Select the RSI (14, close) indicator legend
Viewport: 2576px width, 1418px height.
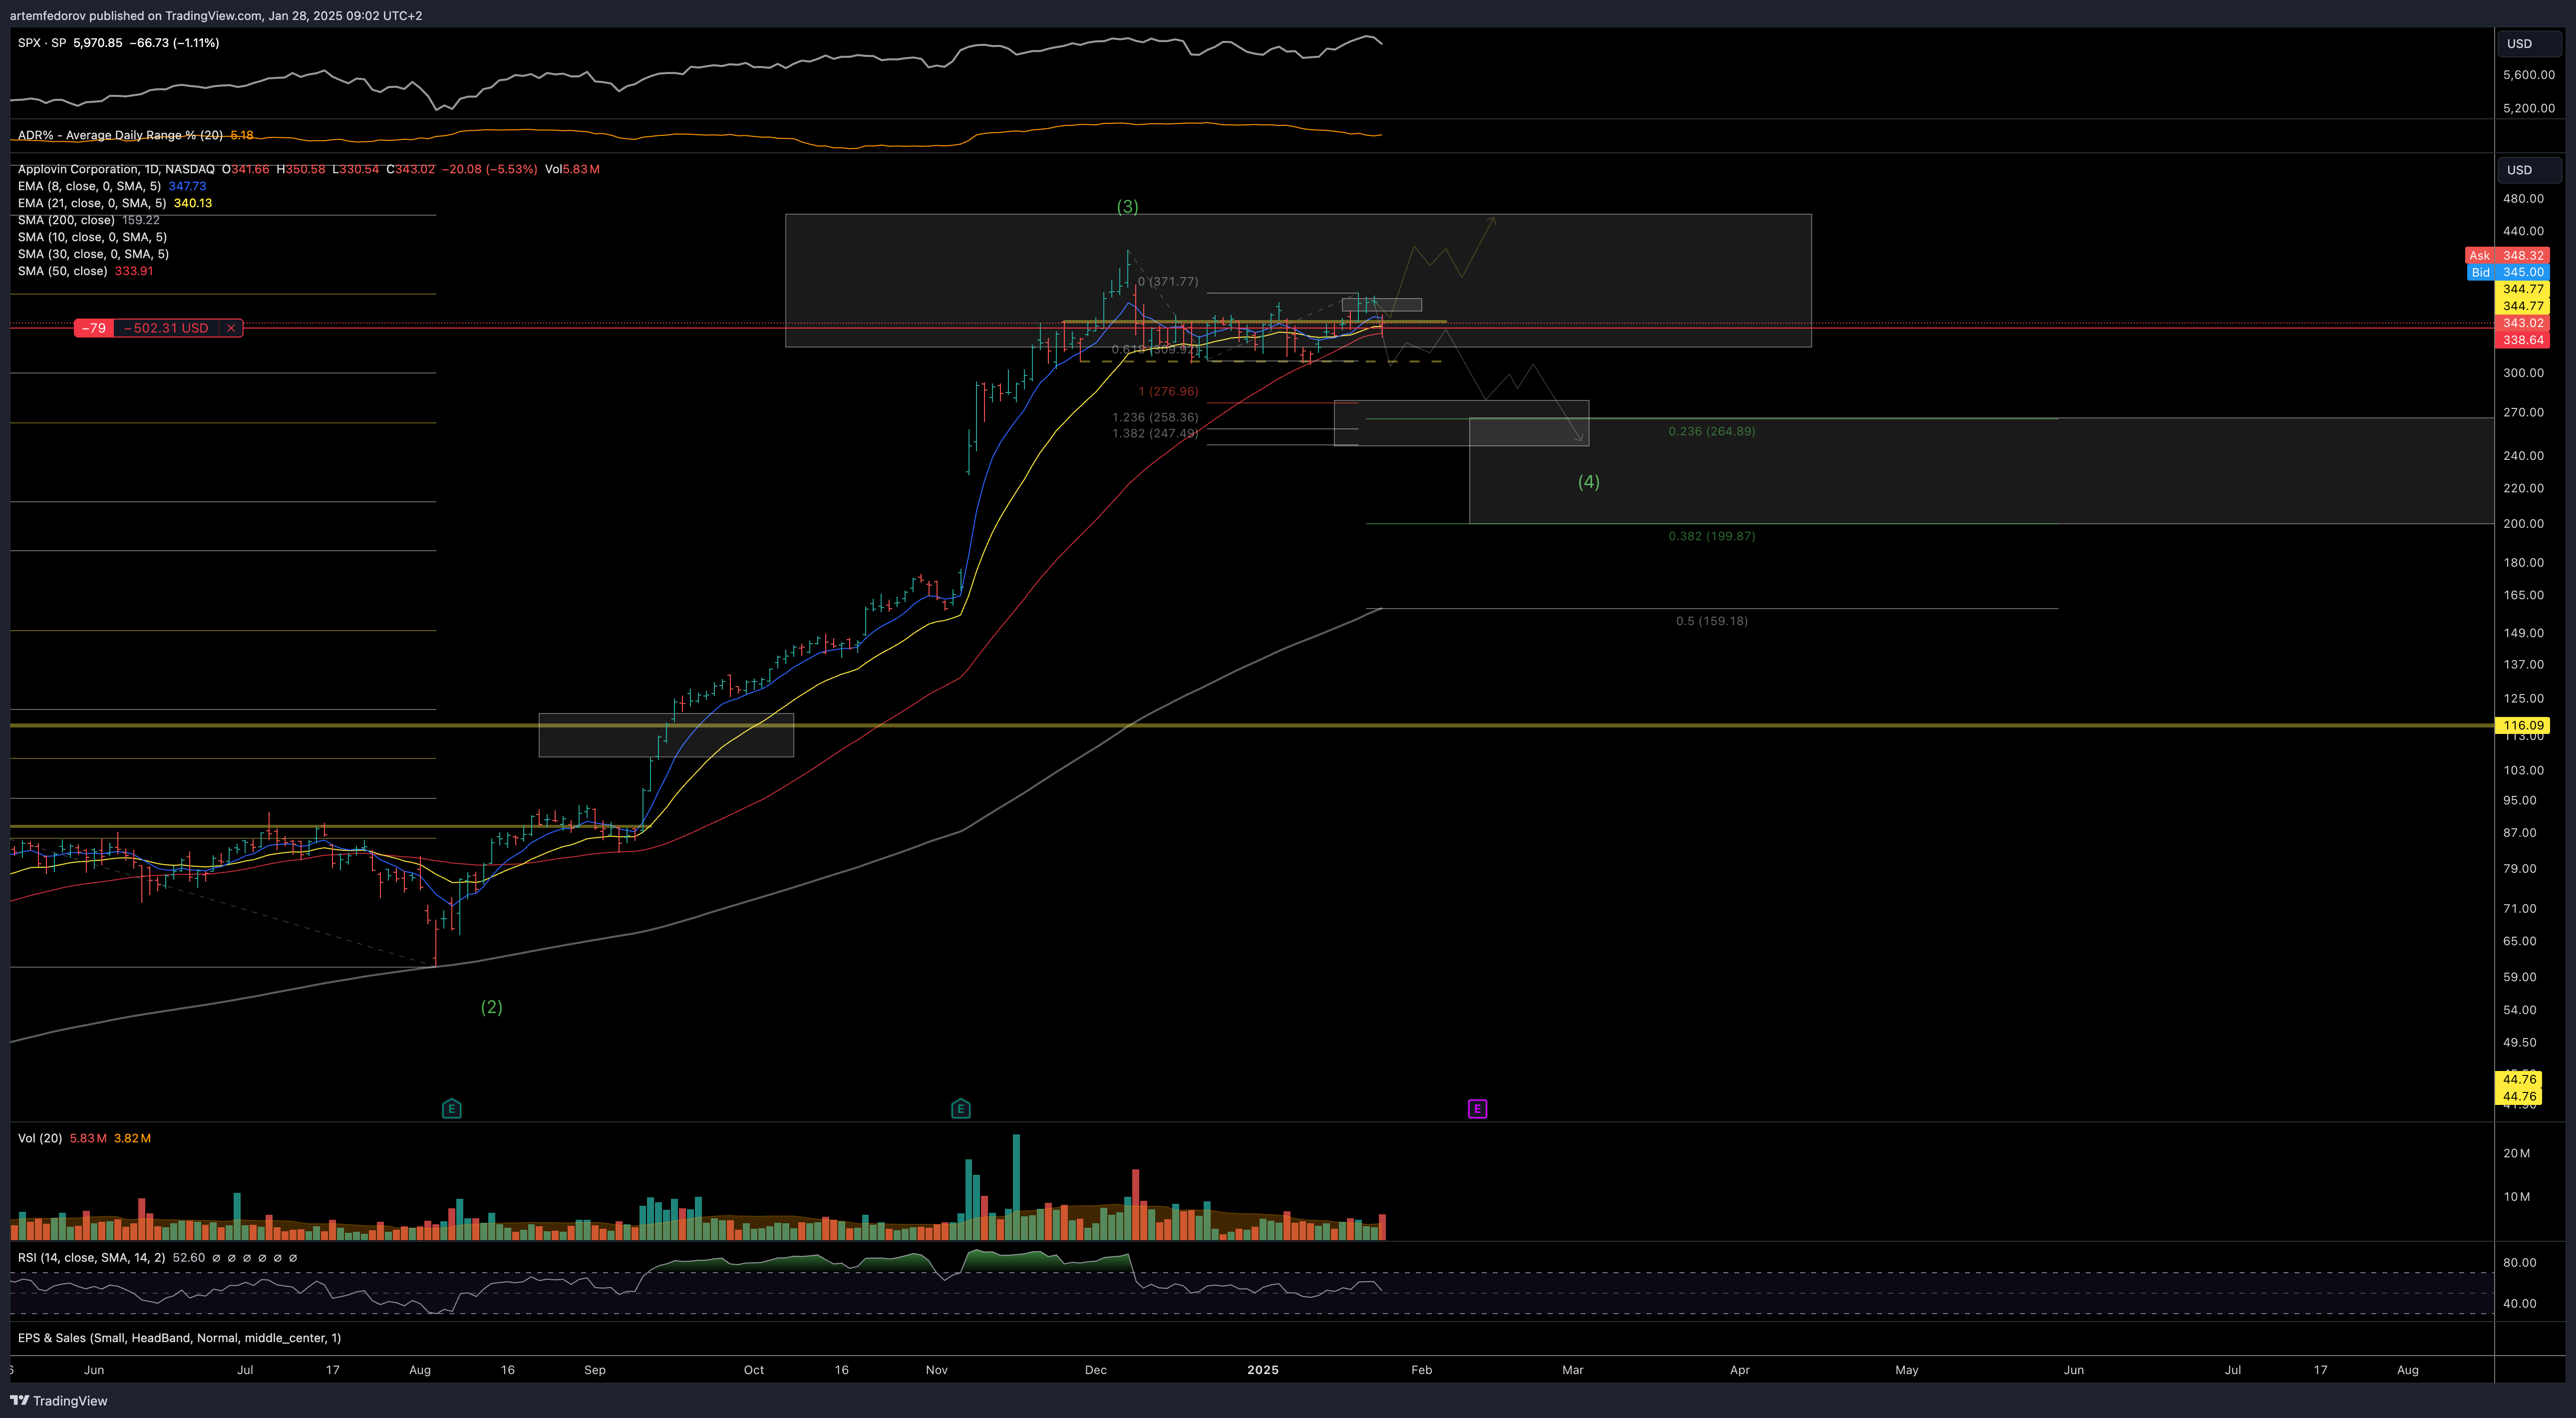tap(91, 1258)
